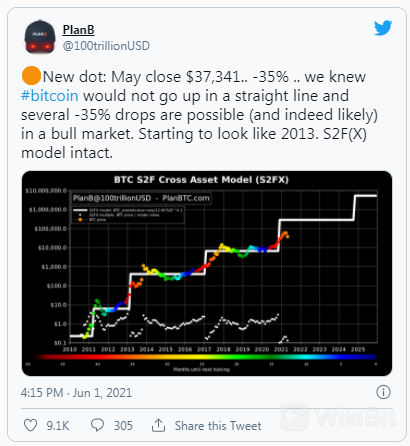410x446 pixels.
Task: Follow the #bitcoin hashtag link
Action: [x=50, y=96]
